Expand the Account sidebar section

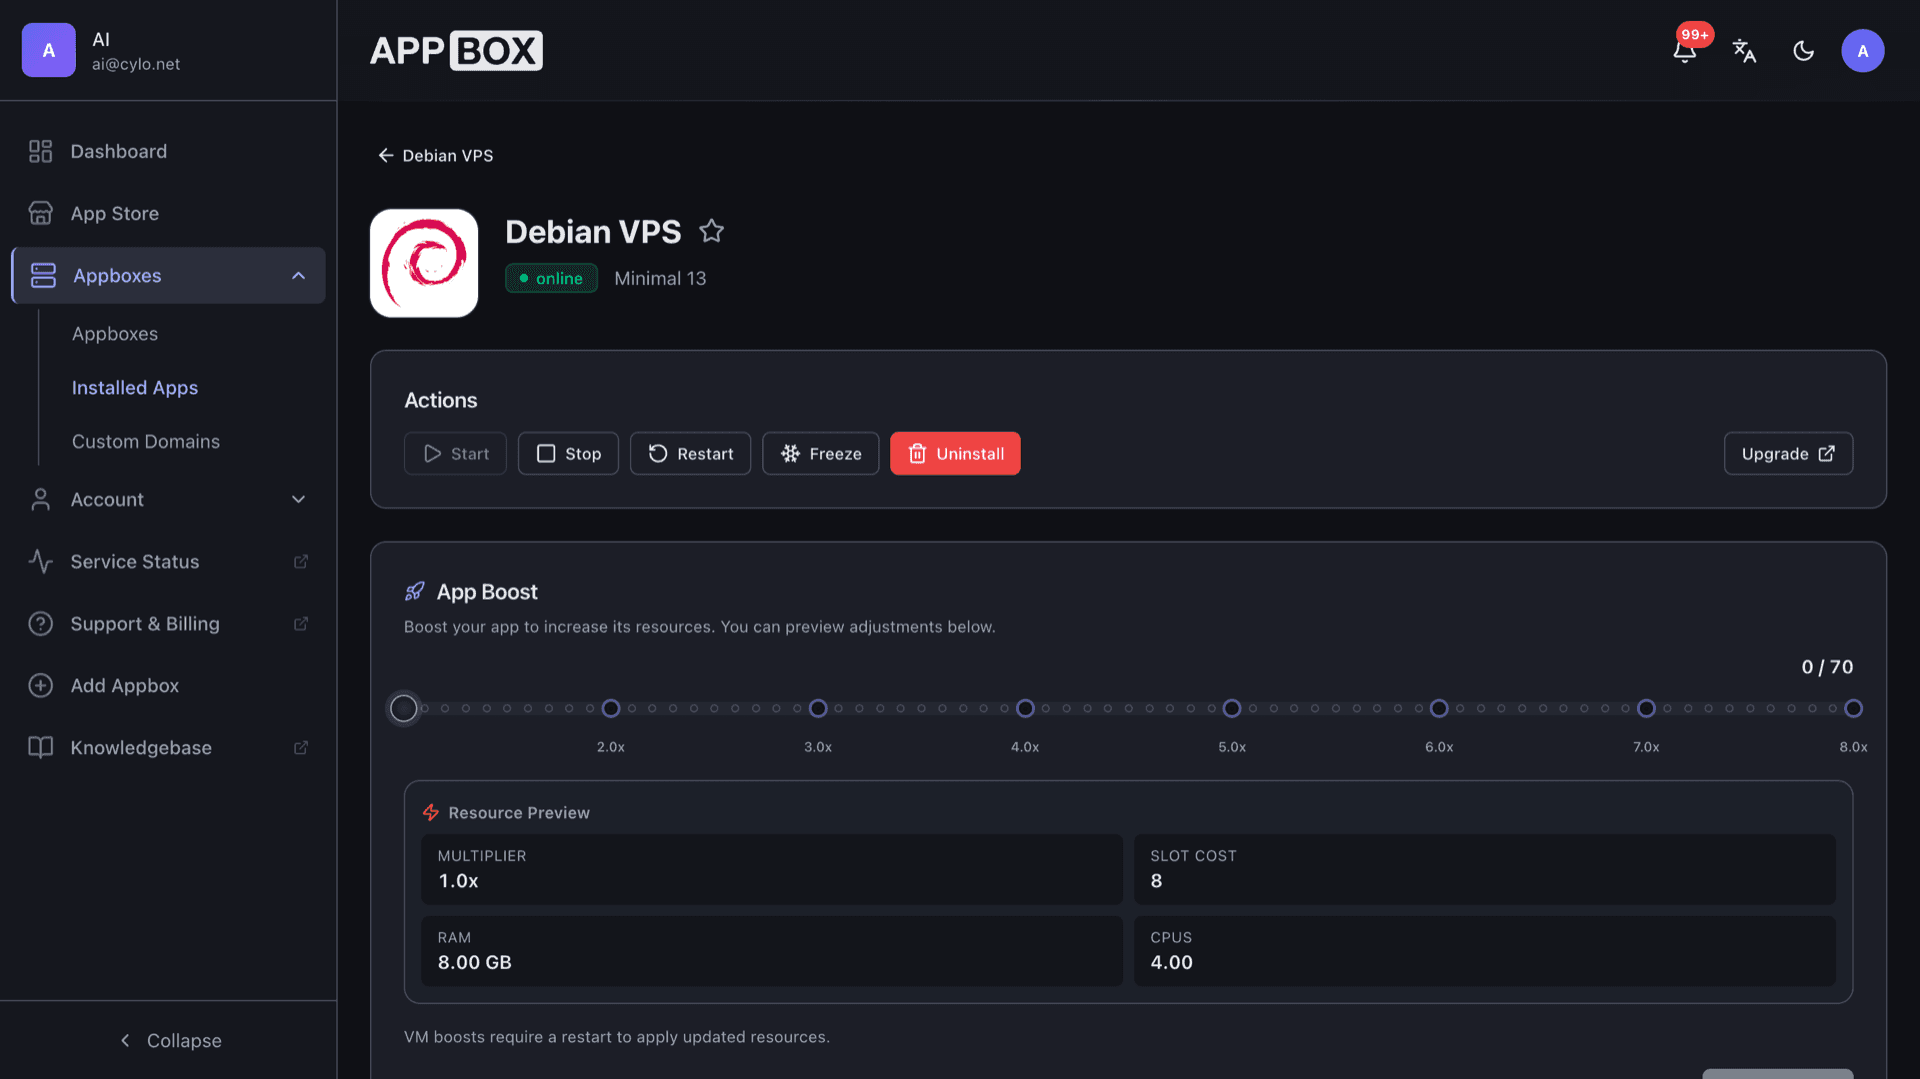[168, 499]
